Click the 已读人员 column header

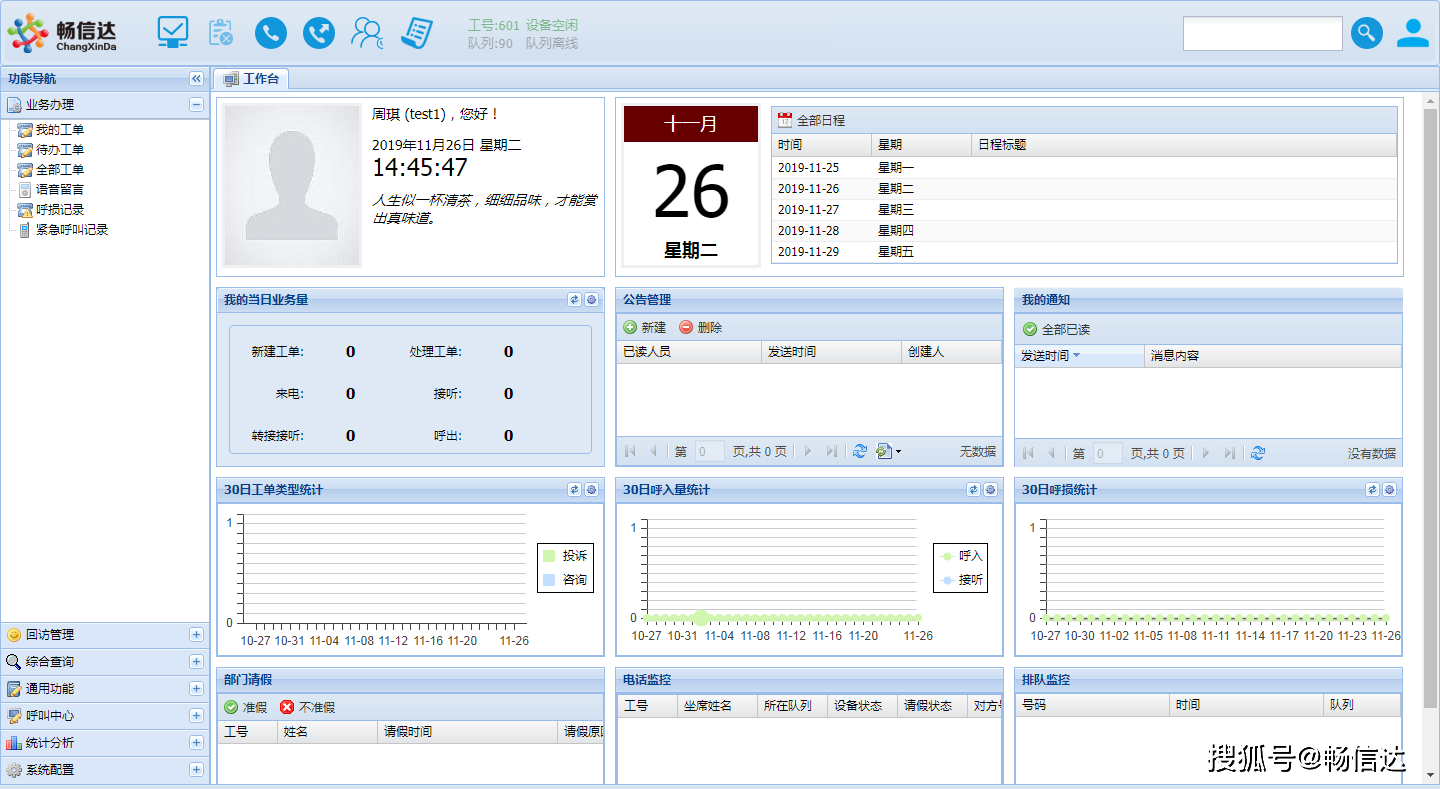tap(689, 352)
